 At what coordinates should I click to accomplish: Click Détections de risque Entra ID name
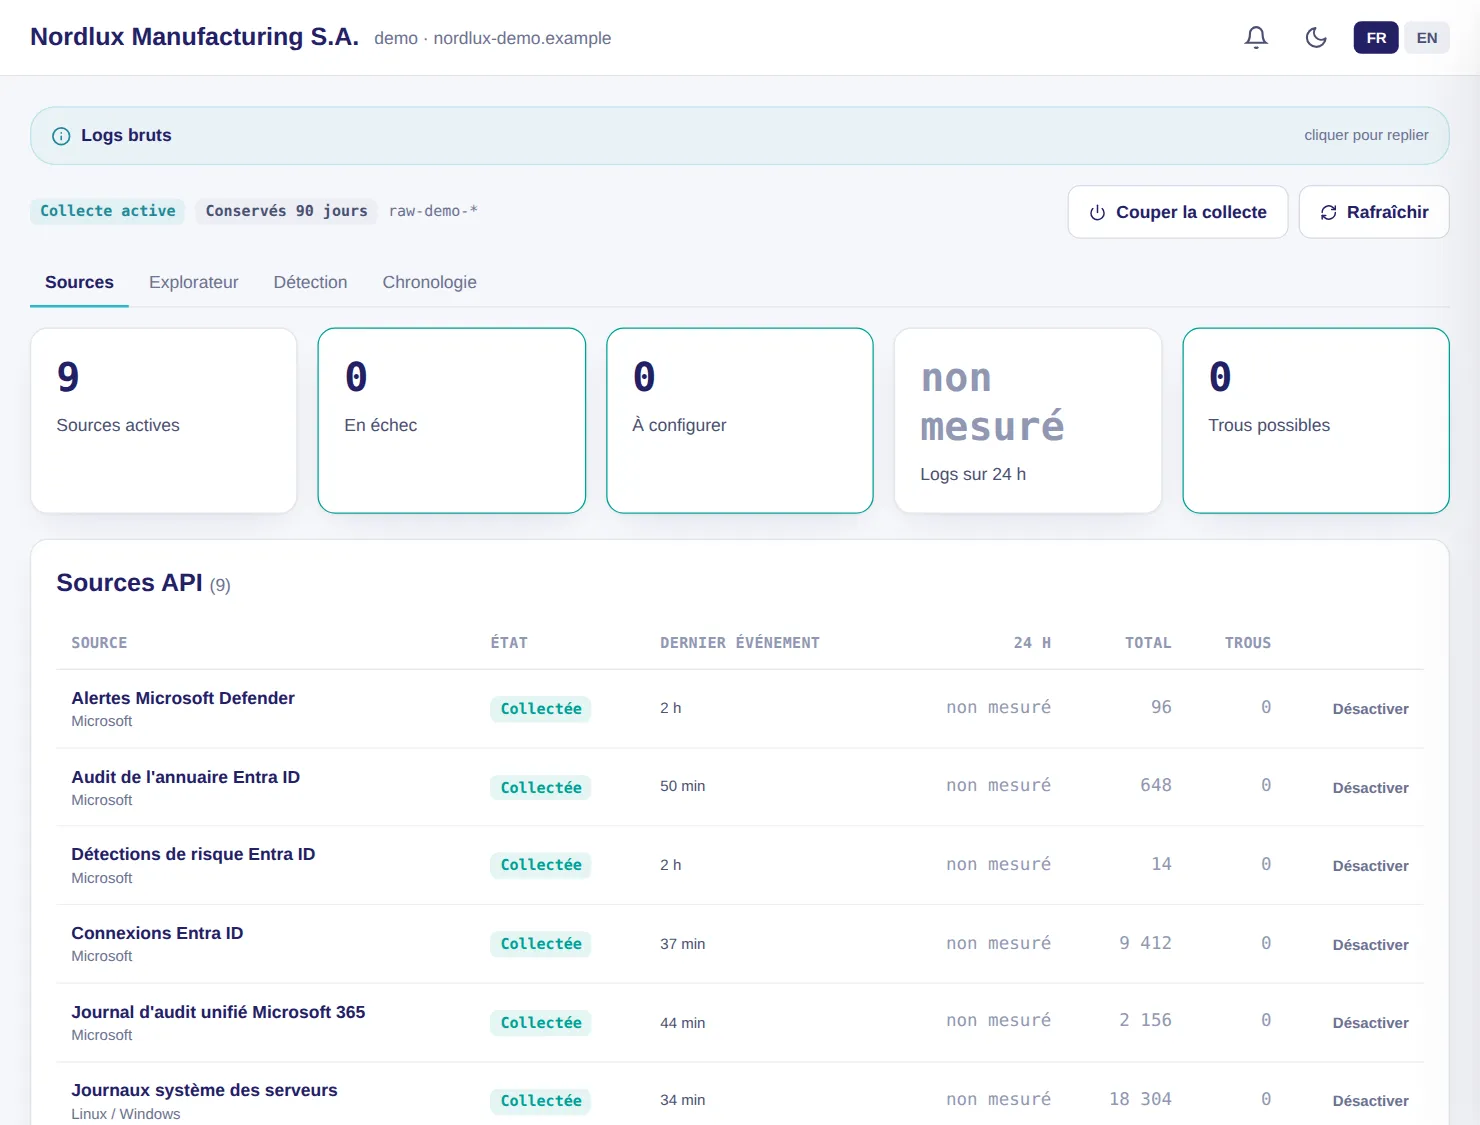point(193,854)
